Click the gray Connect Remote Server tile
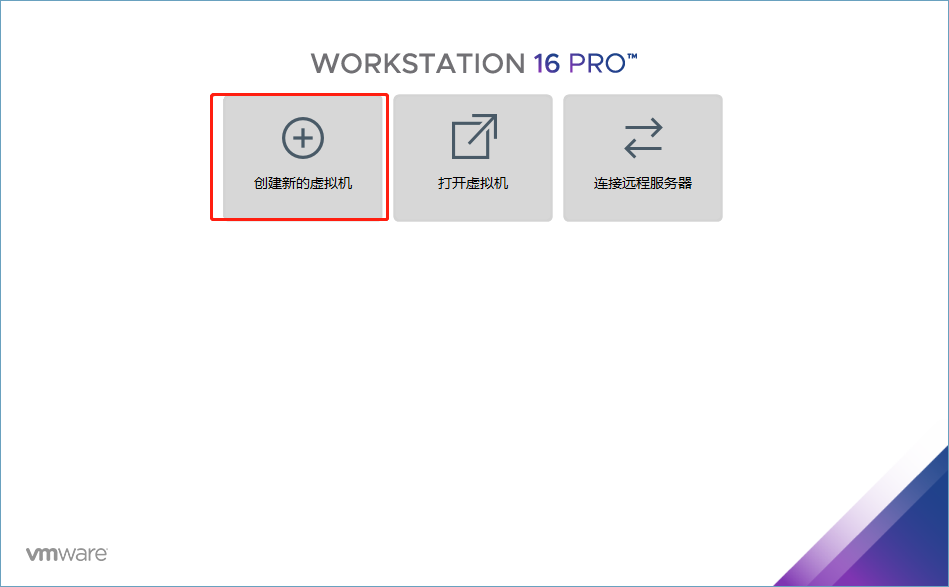This screenshot has height=587, width=949. click(643, 158)
